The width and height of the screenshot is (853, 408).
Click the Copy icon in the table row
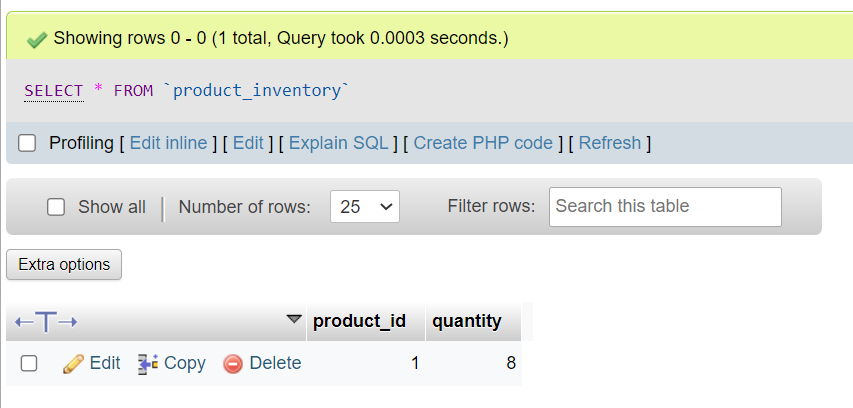[148, 364]
